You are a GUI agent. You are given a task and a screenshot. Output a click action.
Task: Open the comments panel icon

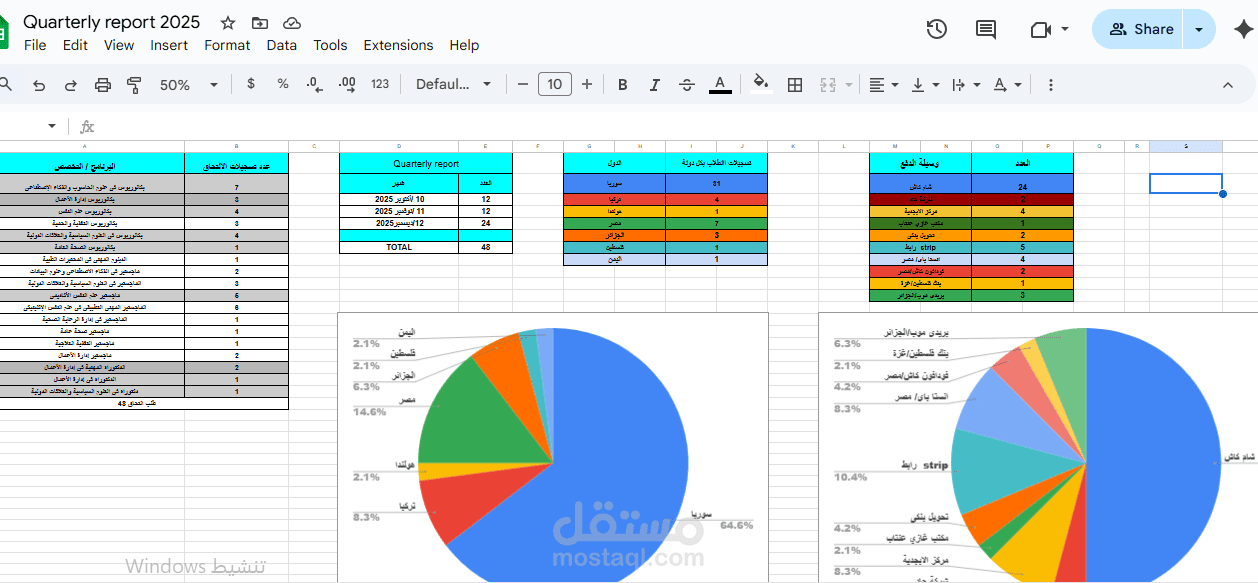[x=986, y=29]
